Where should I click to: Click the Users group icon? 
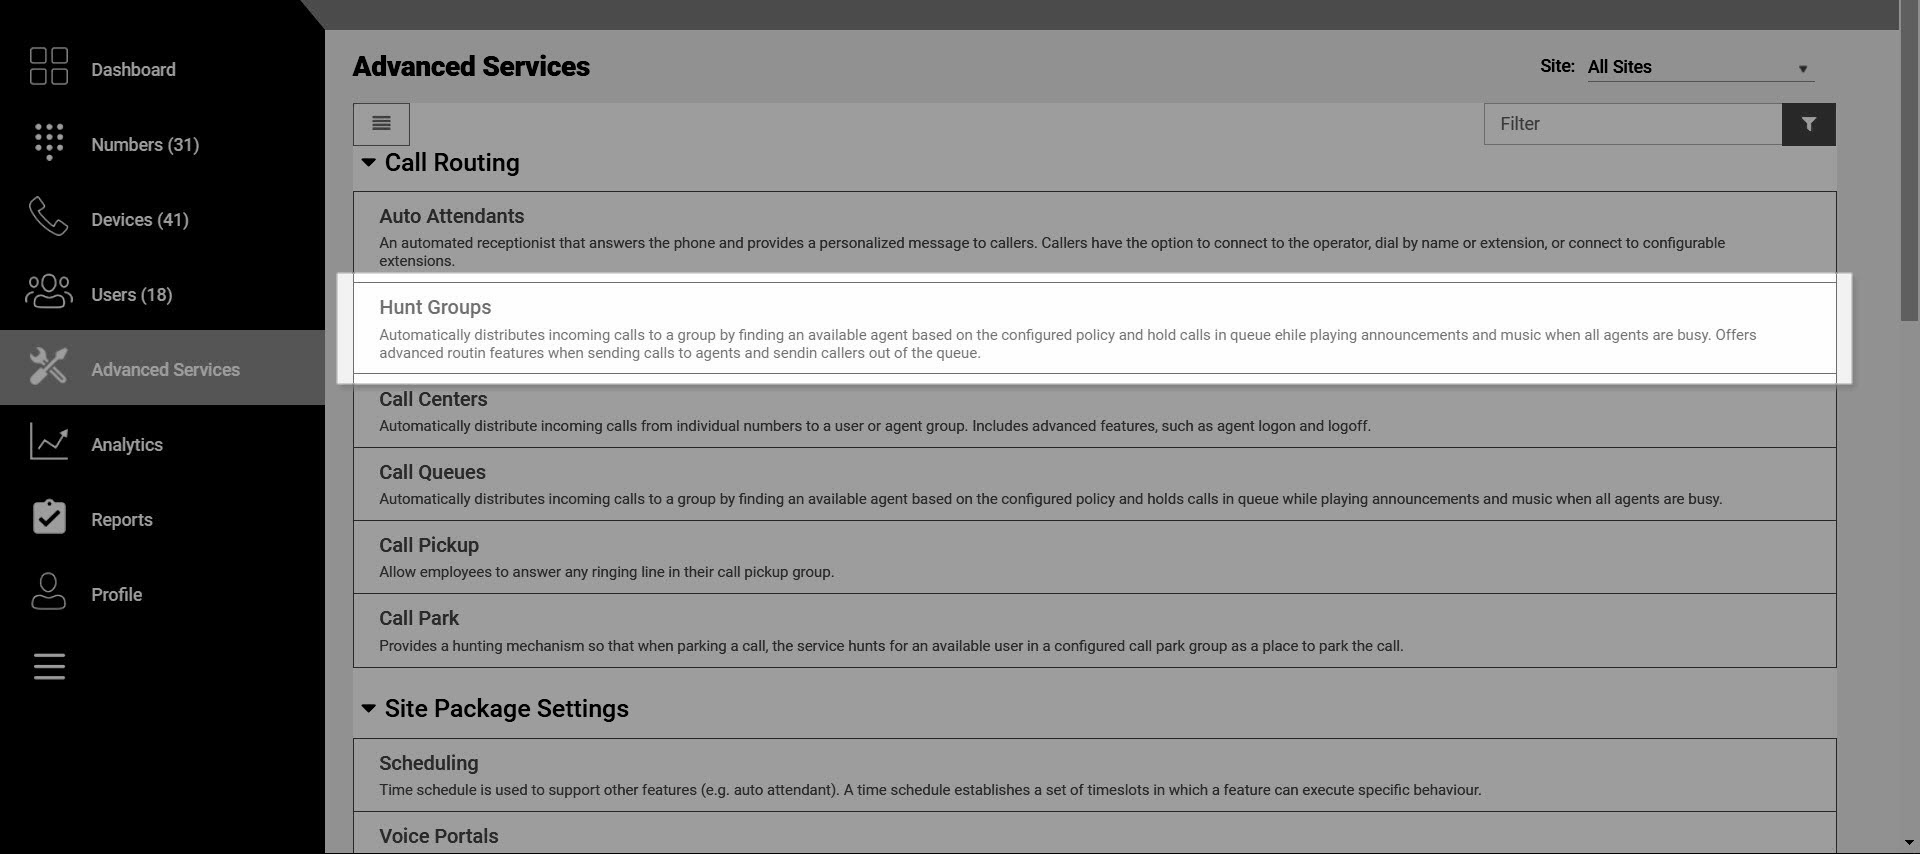point(48,292)
